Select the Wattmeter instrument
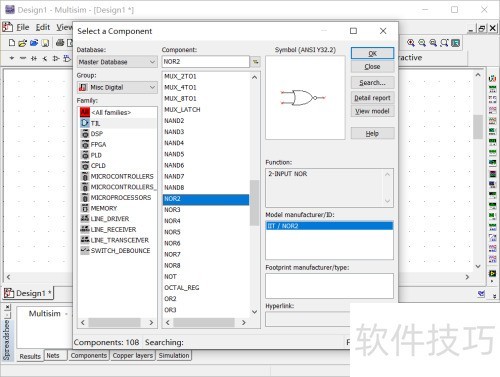Screen dimensions: 500x377 tap(492, 99)
